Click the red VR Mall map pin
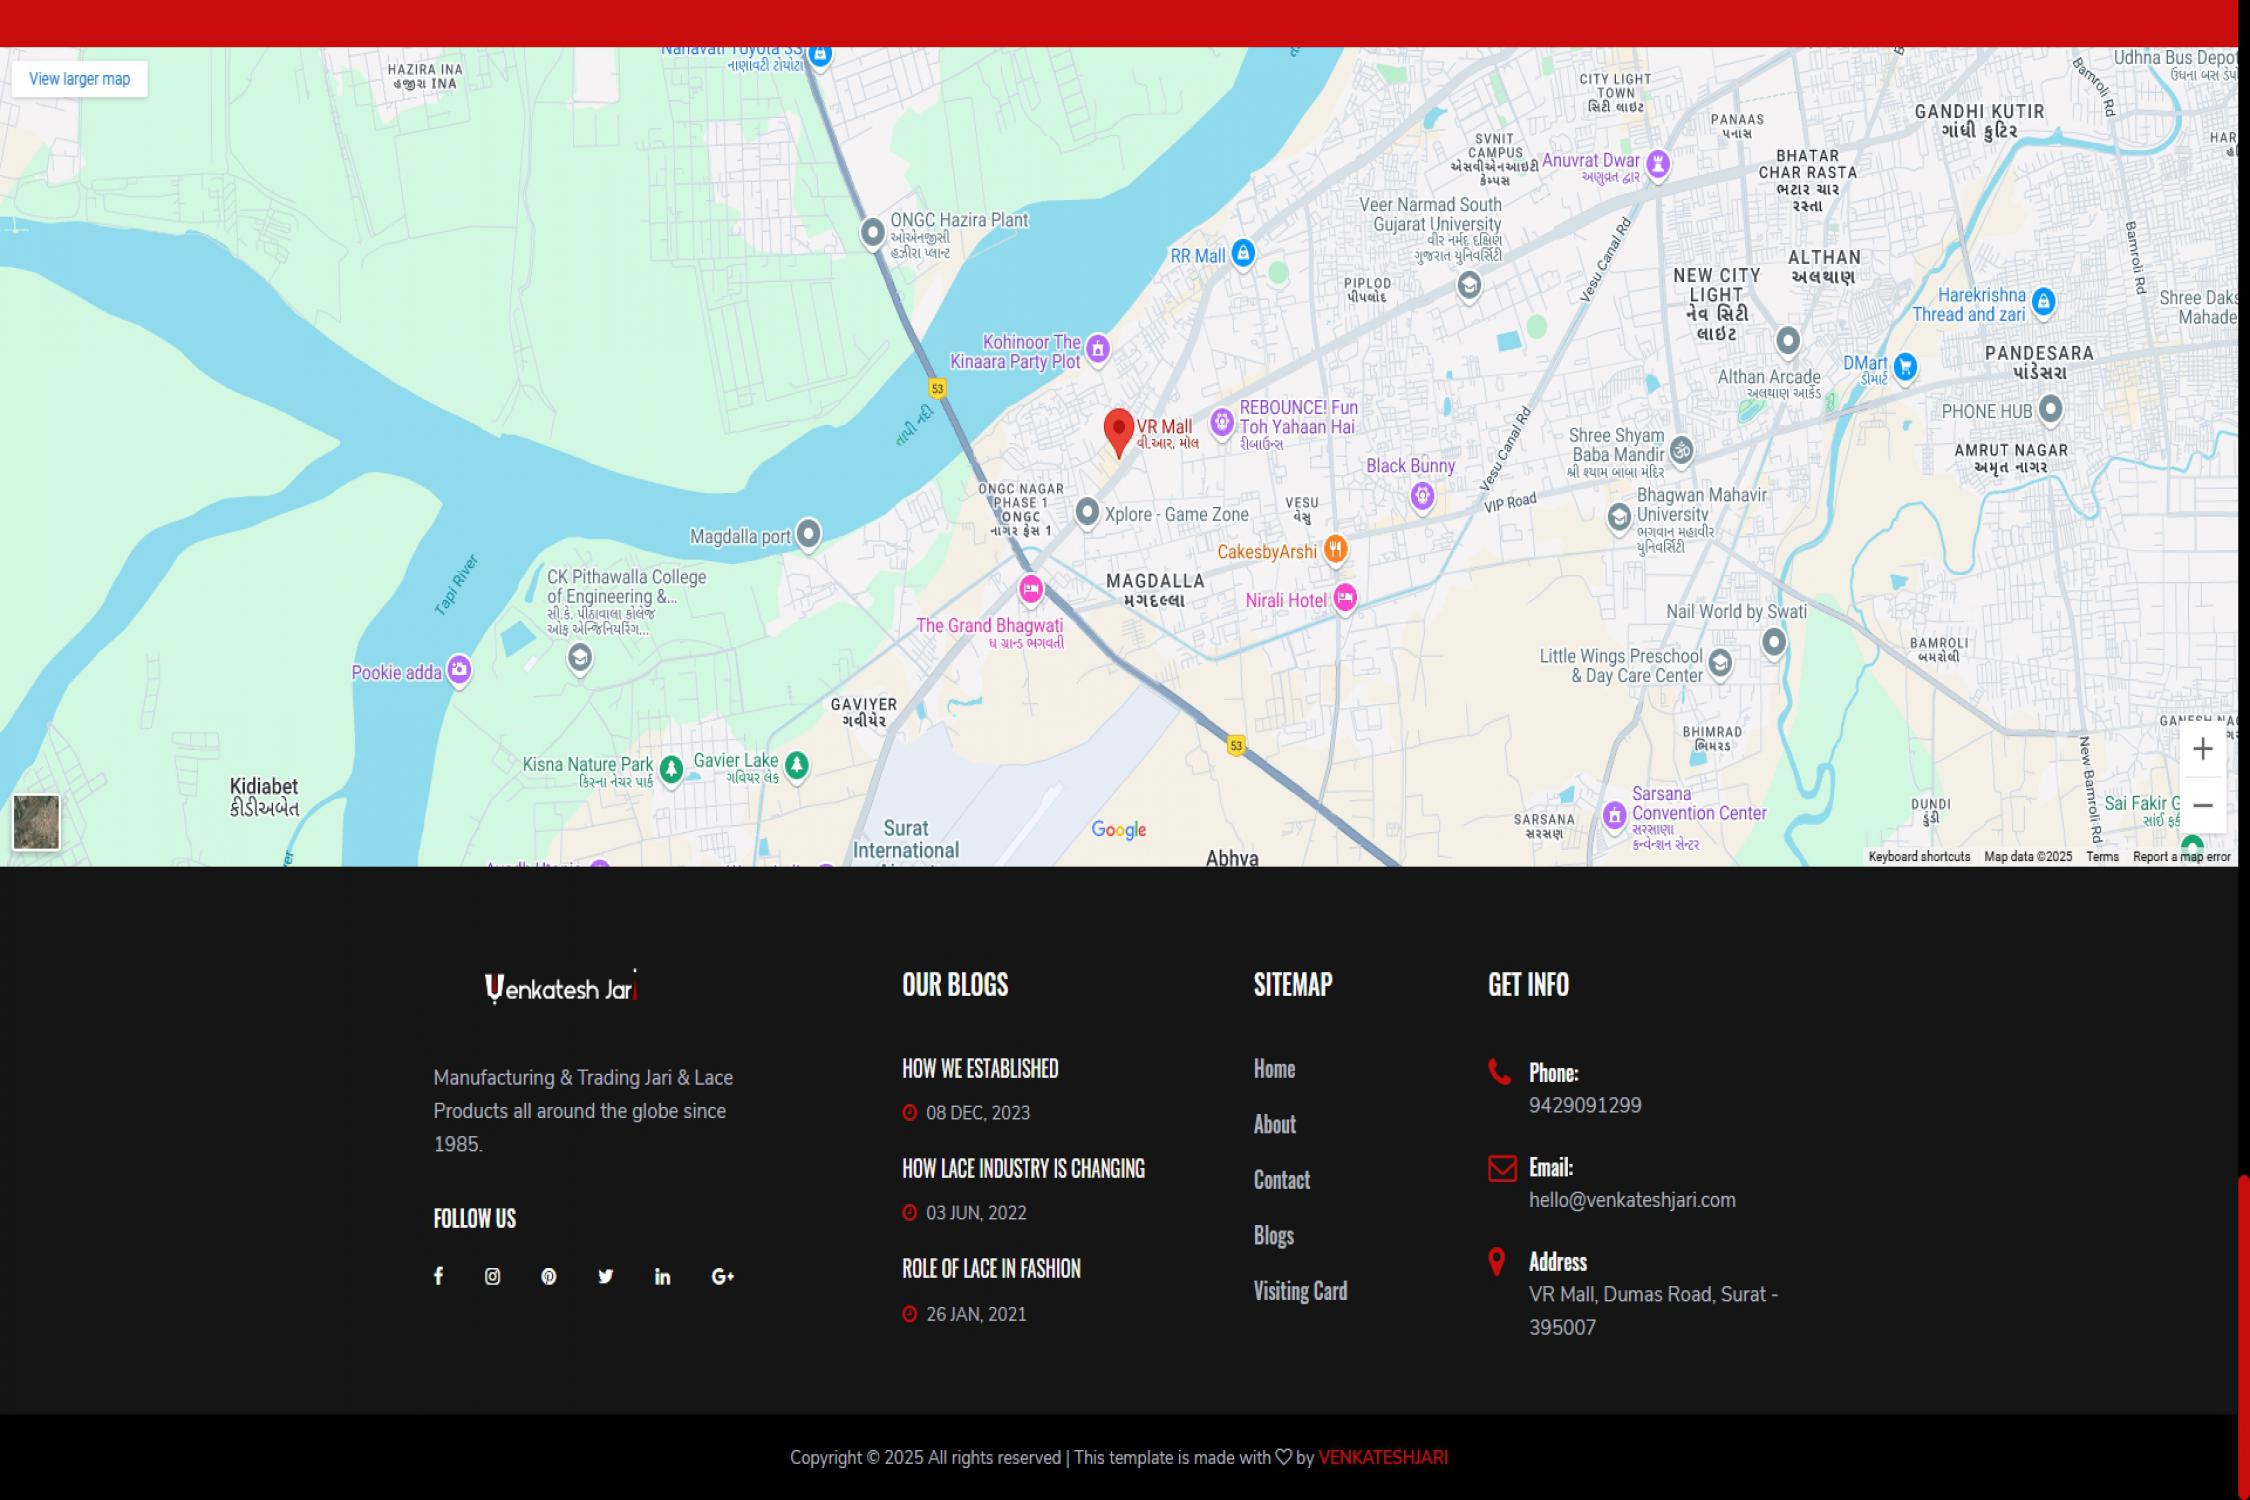The image size is (2250, 1500). [1118, 430]
